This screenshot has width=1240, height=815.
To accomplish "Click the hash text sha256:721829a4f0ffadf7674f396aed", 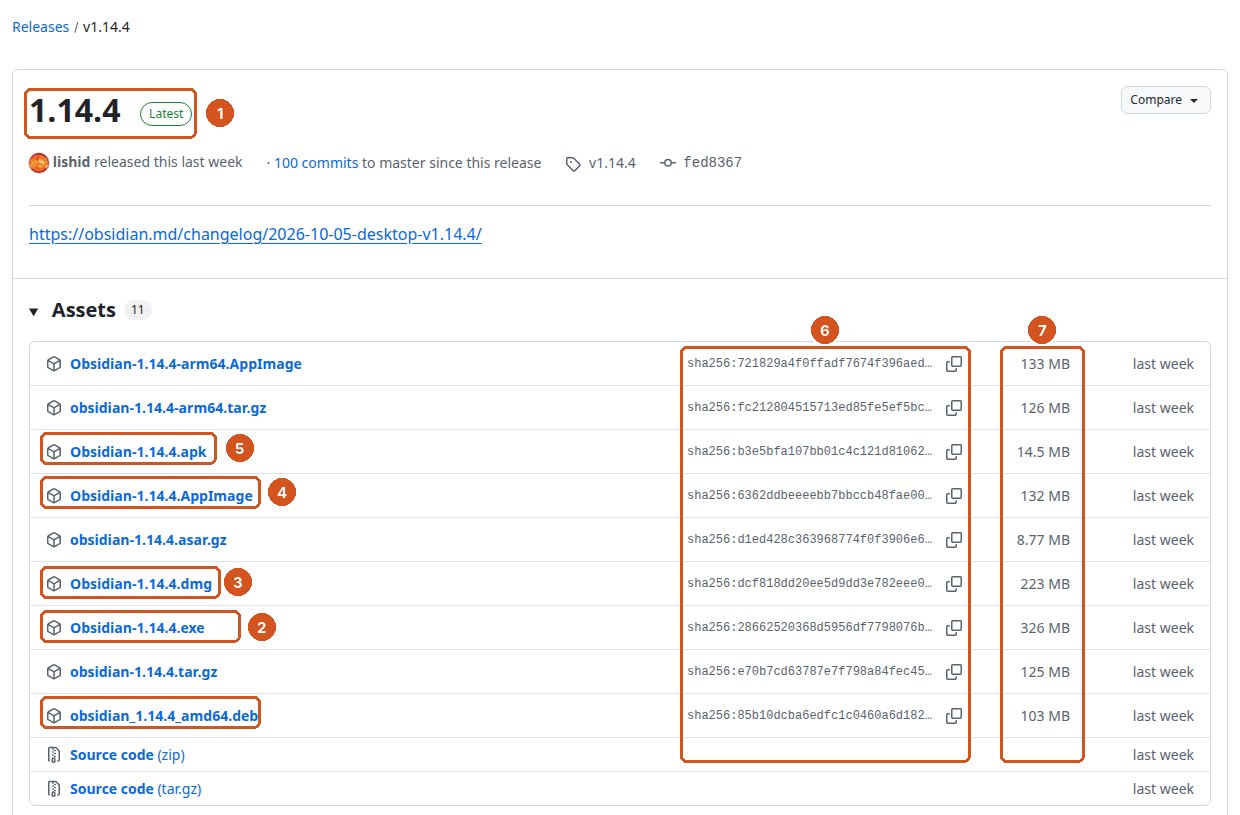I will point(810,364).
